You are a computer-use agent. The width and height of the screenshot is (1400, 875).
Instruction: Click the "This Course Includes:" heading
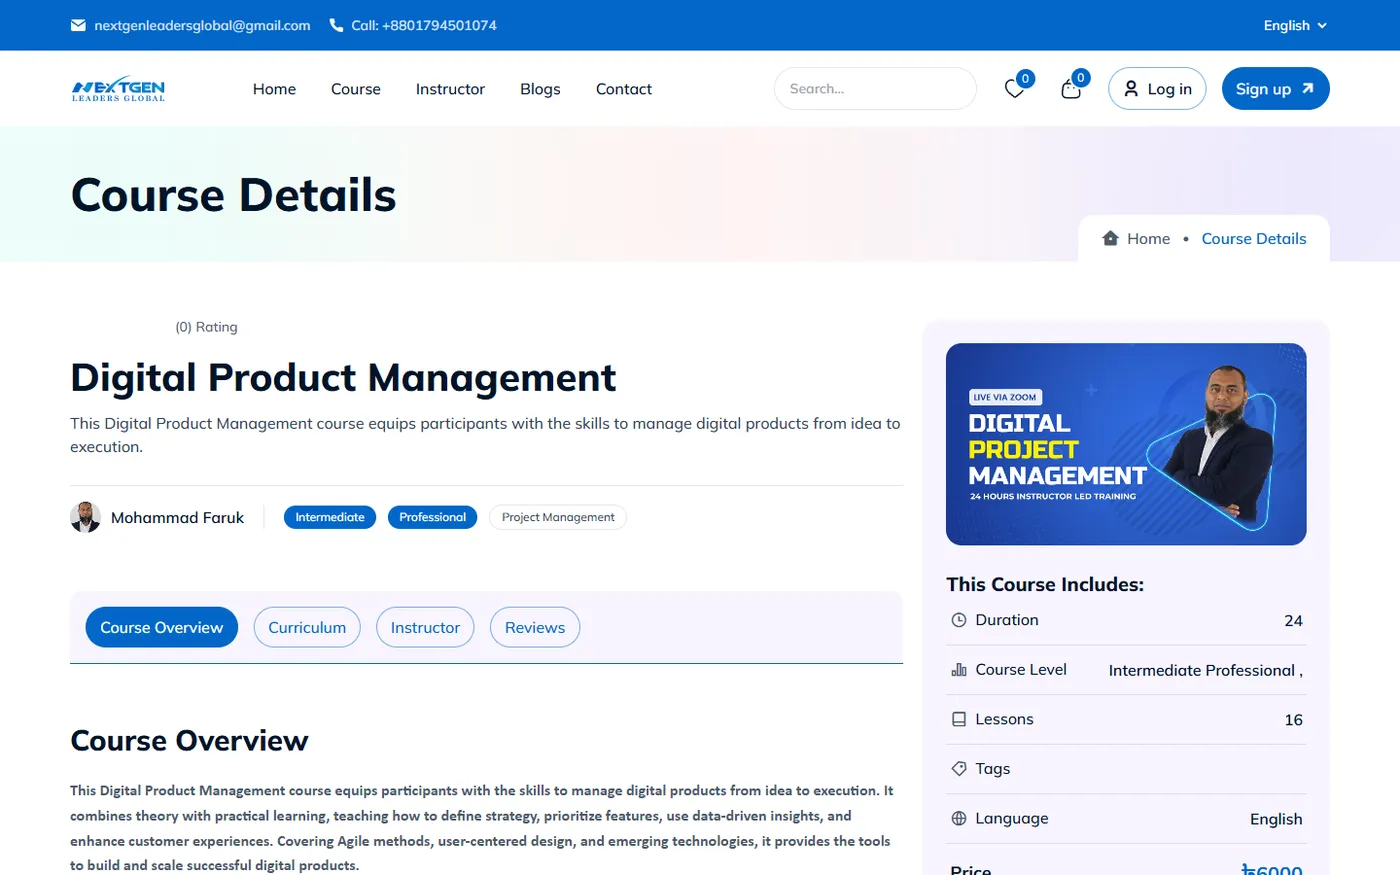[1045, 584]
